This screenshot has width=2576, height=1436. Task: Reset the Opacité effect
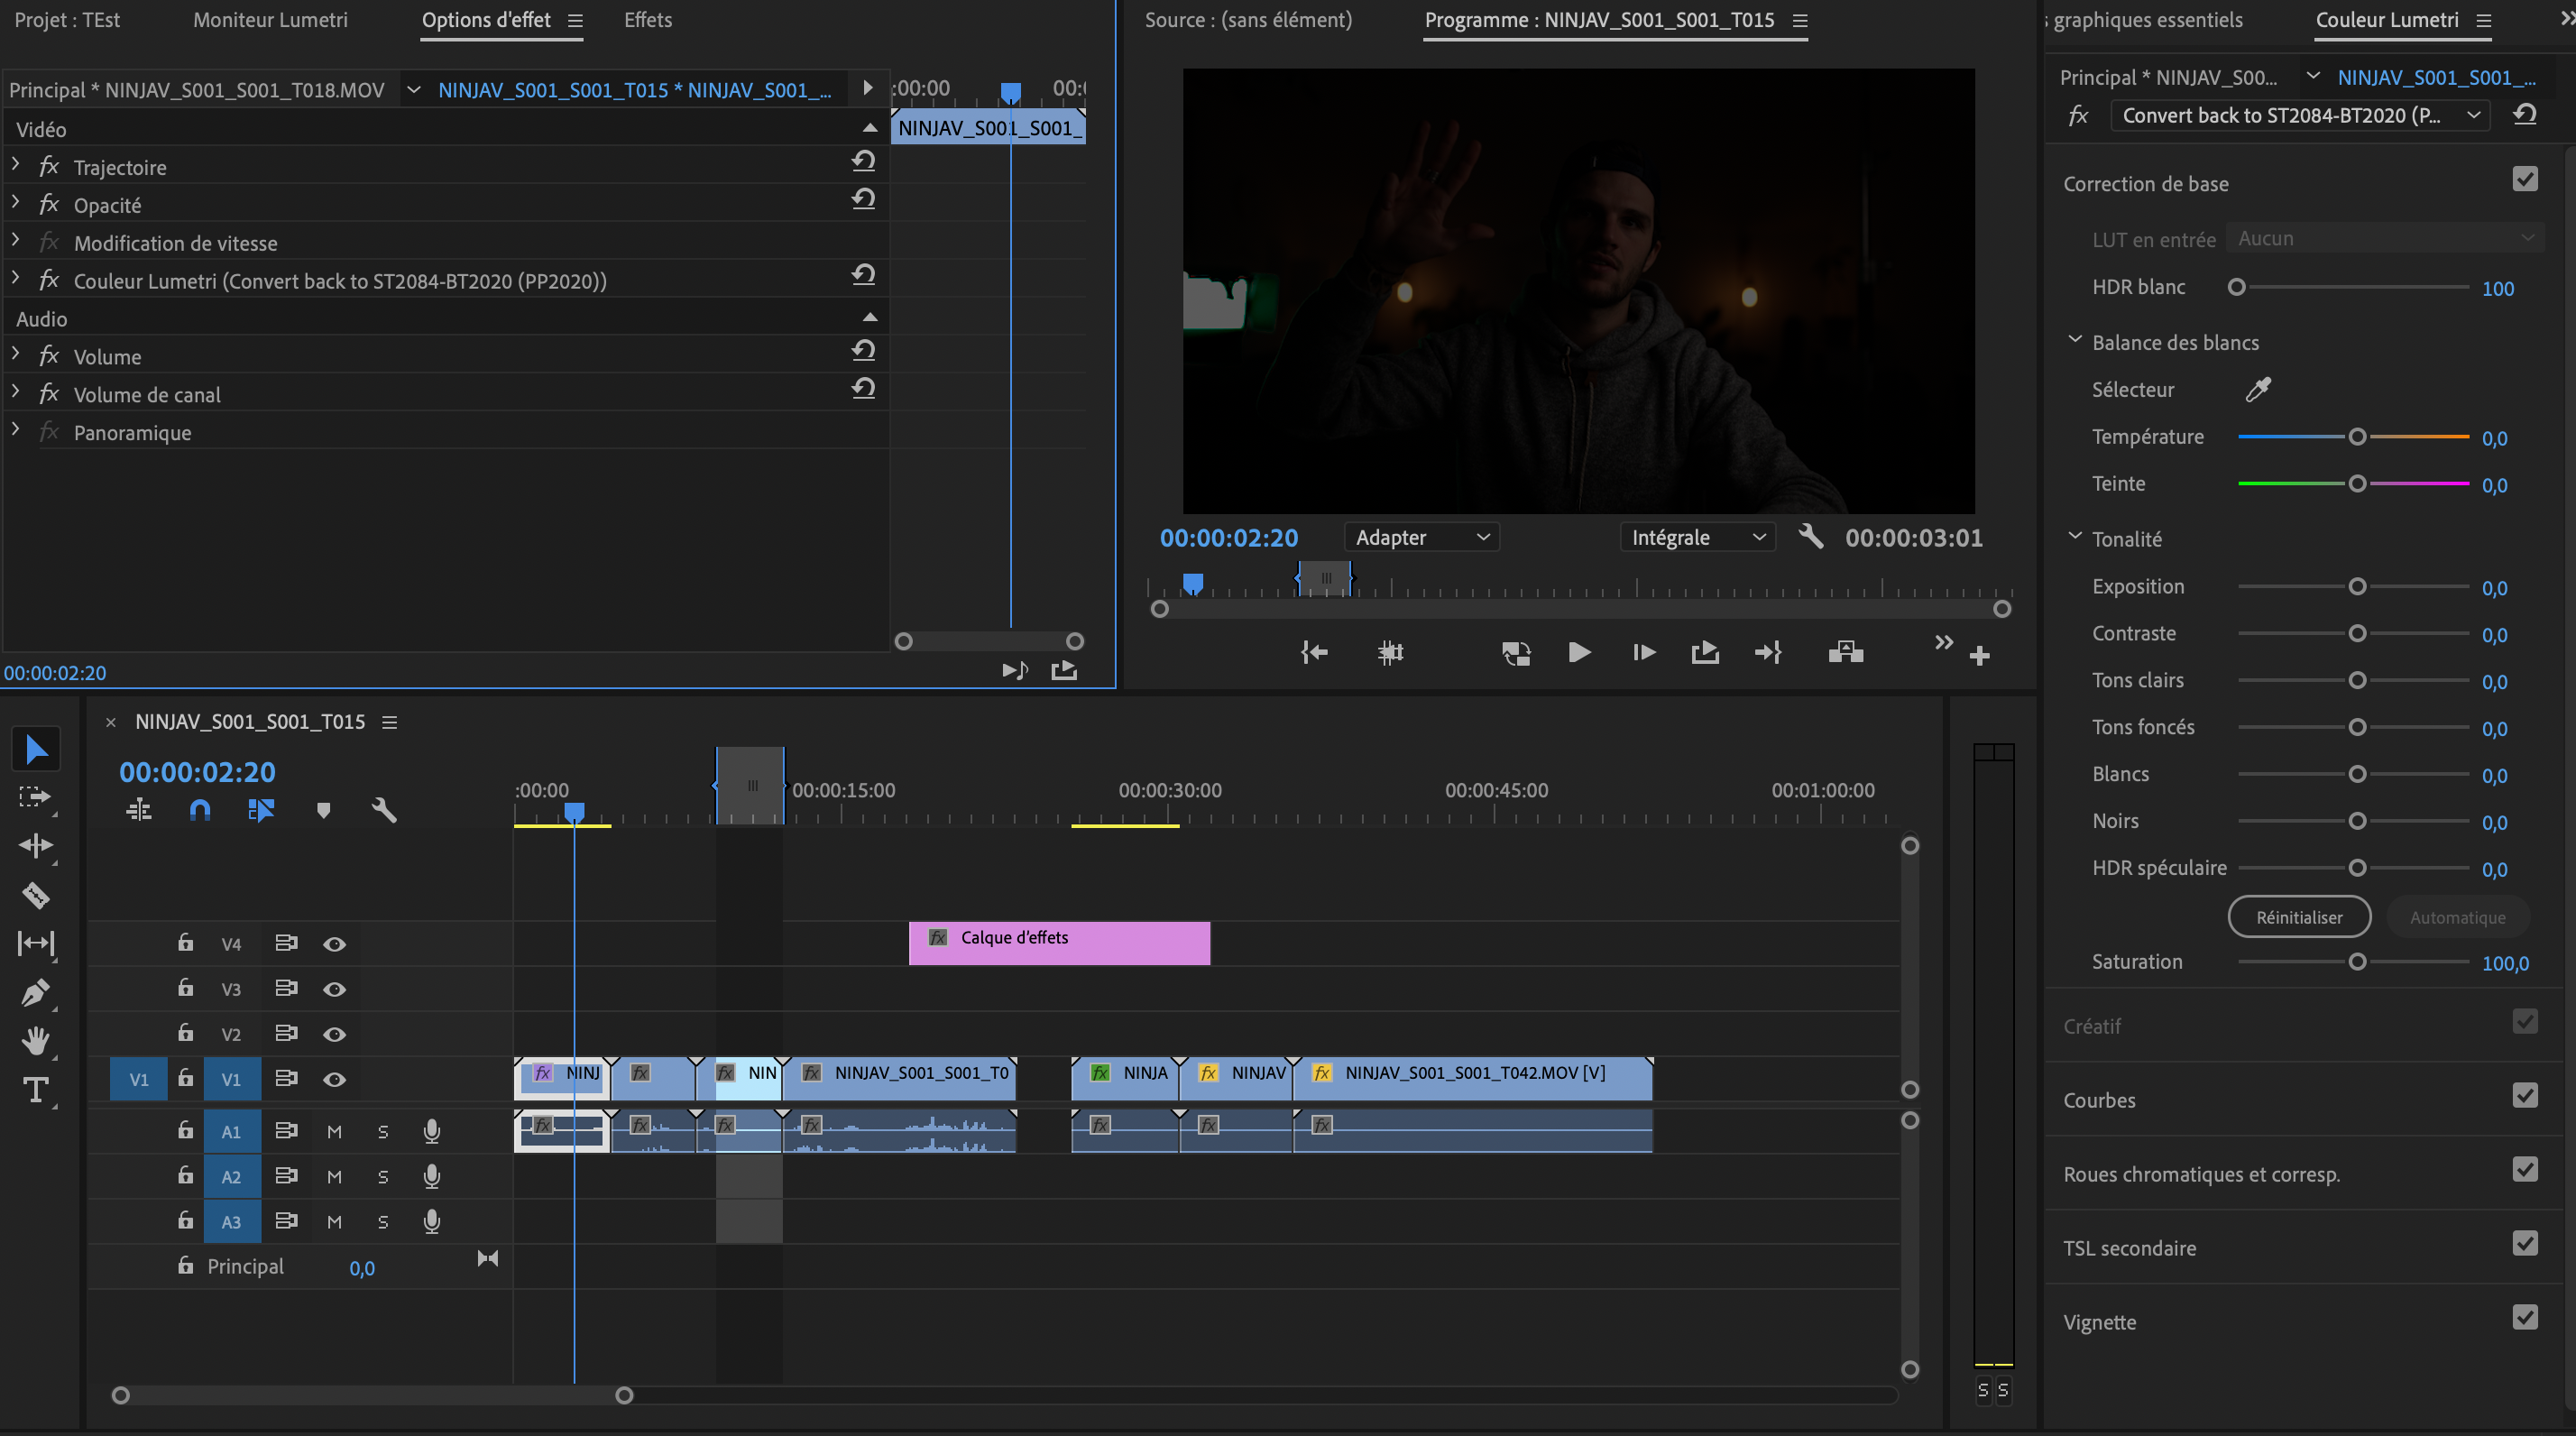[863, 199]
